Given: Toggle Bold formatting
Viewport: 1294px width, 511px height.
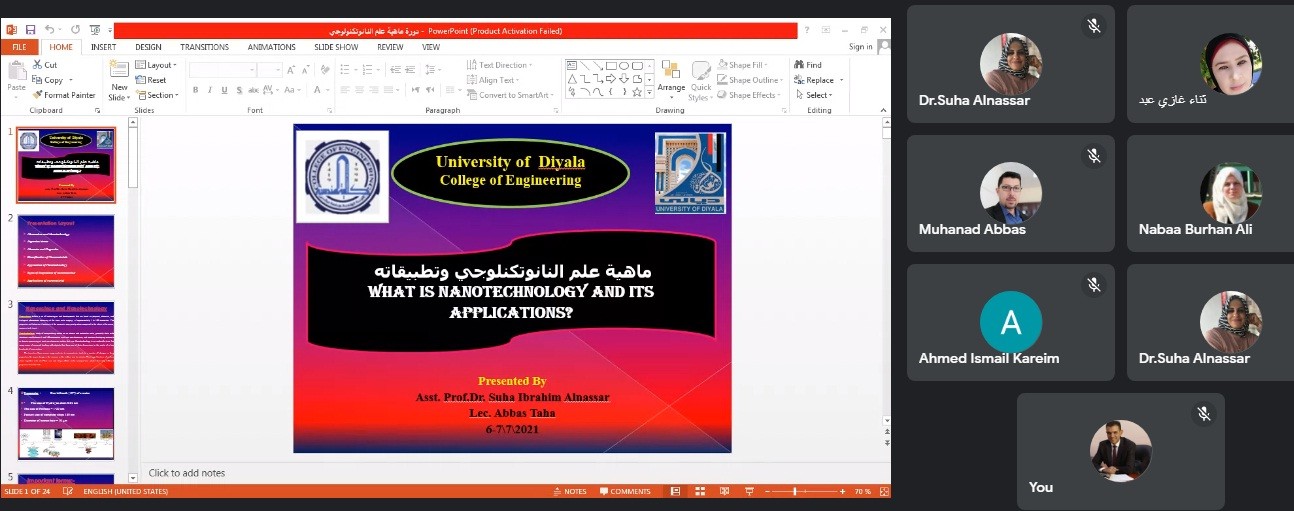Looking at the screenshot, I should (x=196, y=90).
